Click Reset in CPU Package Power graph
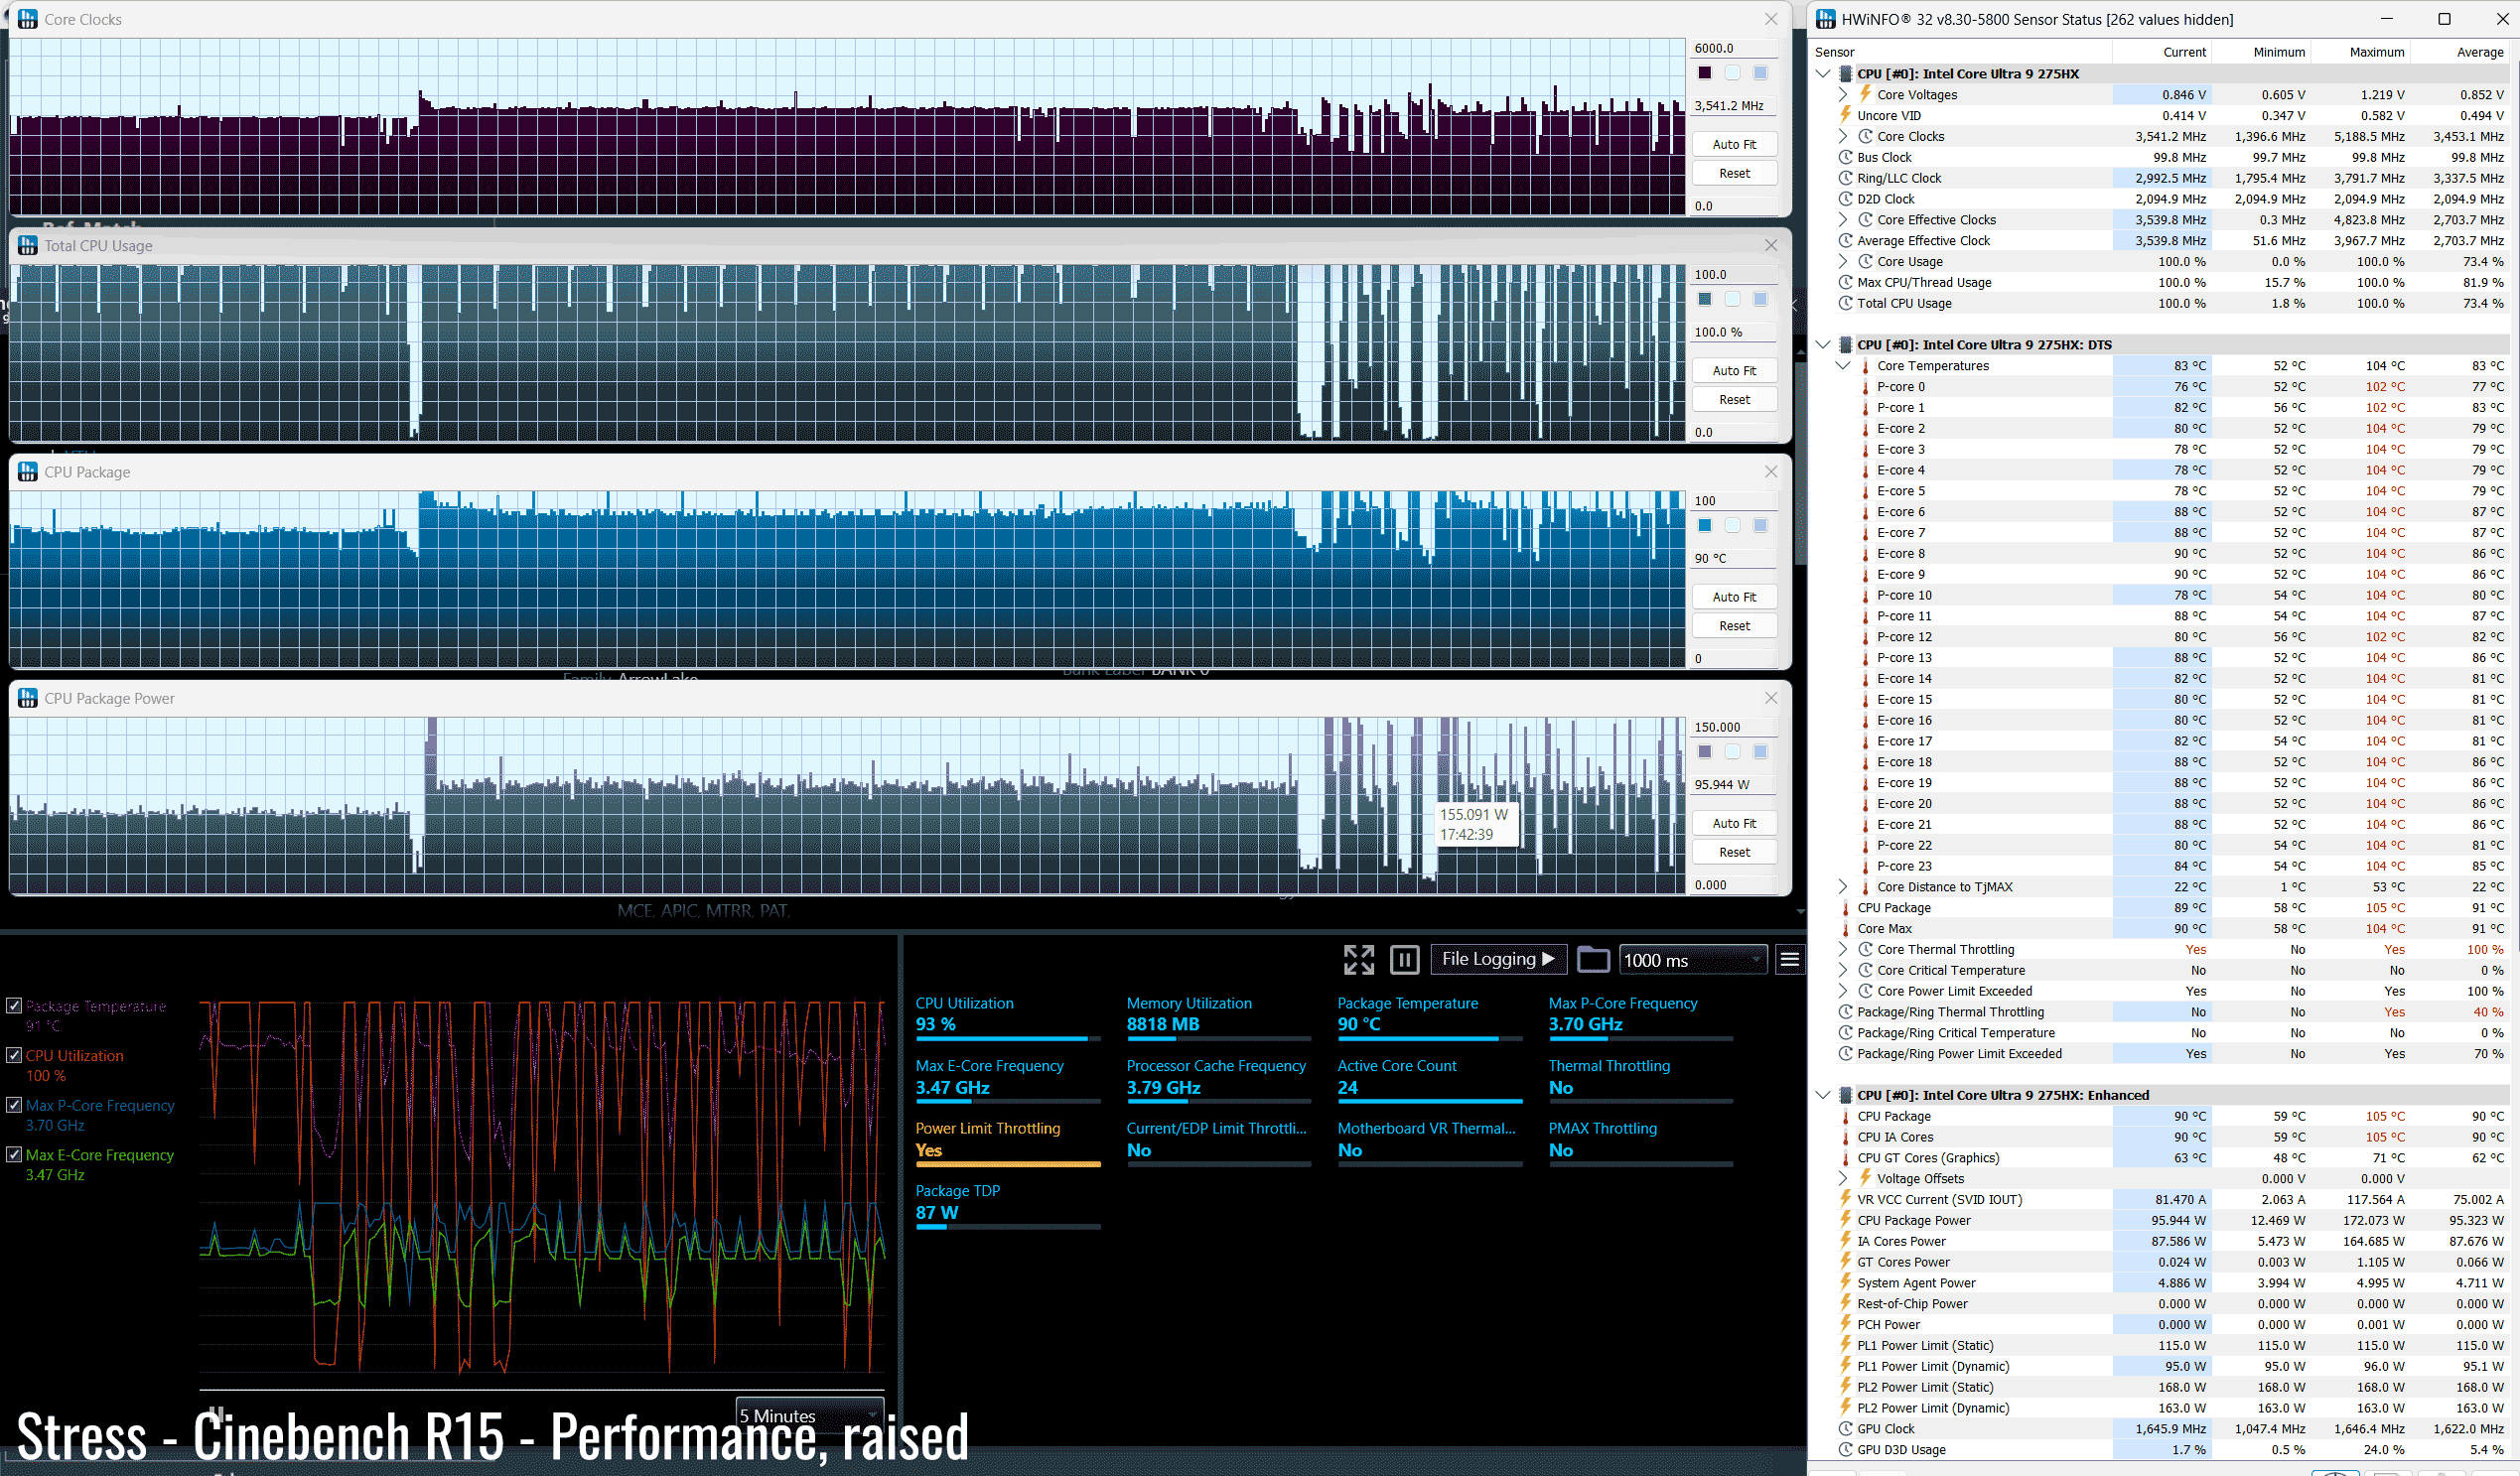 (1734, 852)
